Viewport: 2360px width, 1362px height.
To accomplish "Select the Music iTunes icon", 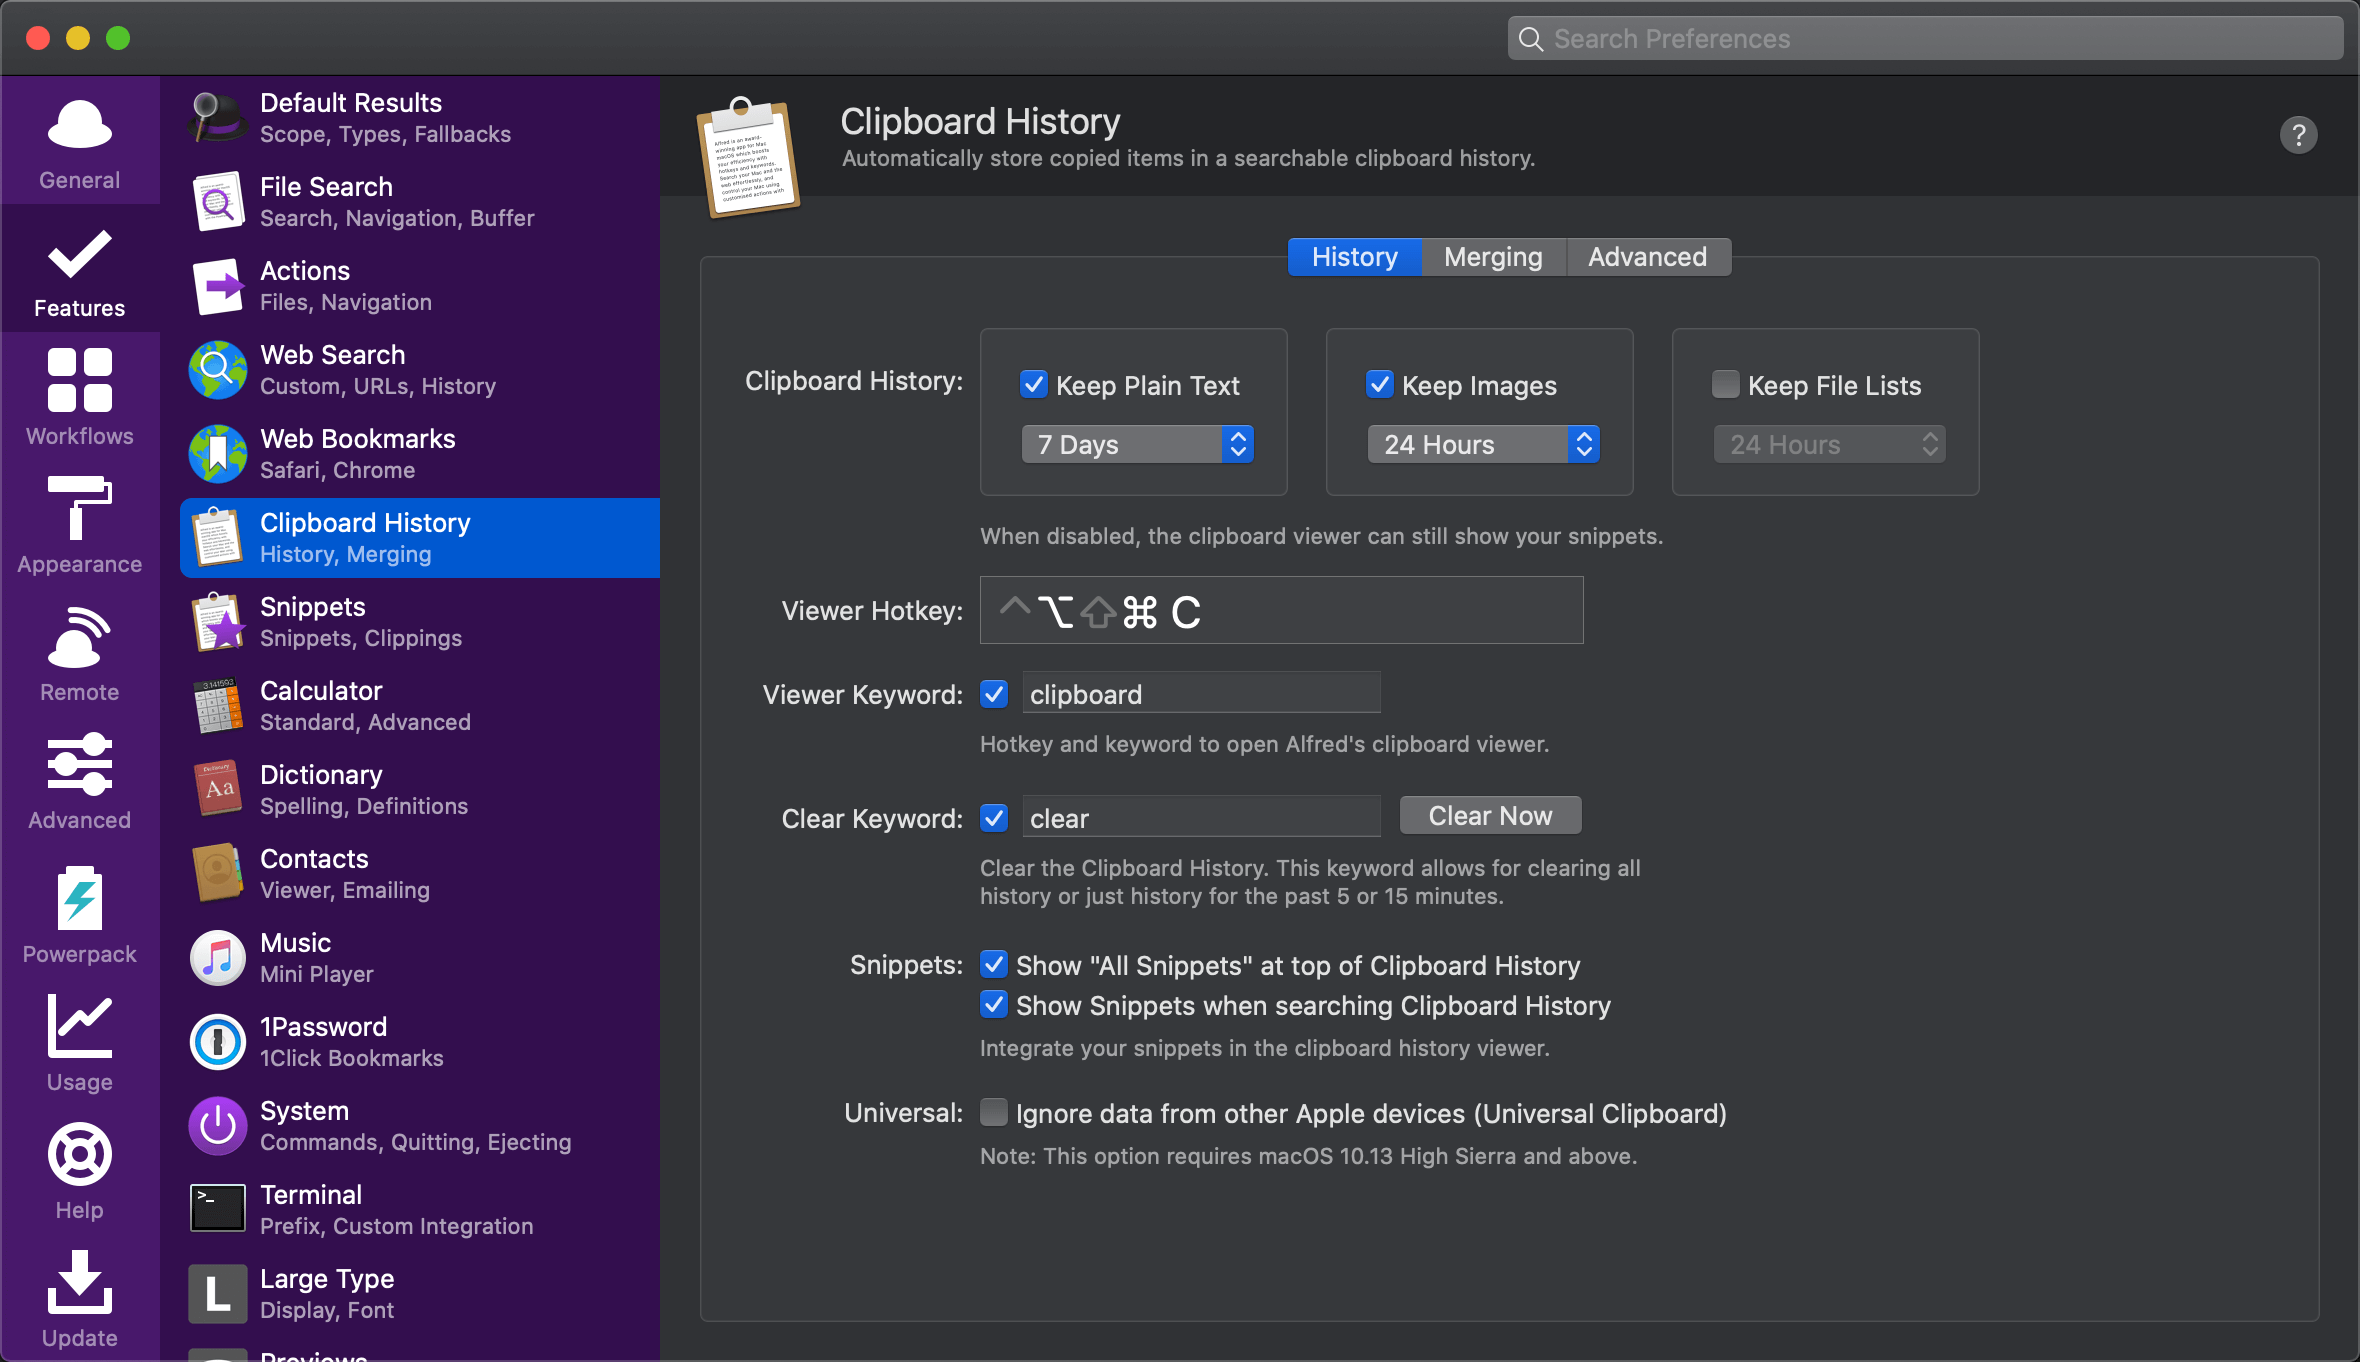I will (x=217, y=958).
